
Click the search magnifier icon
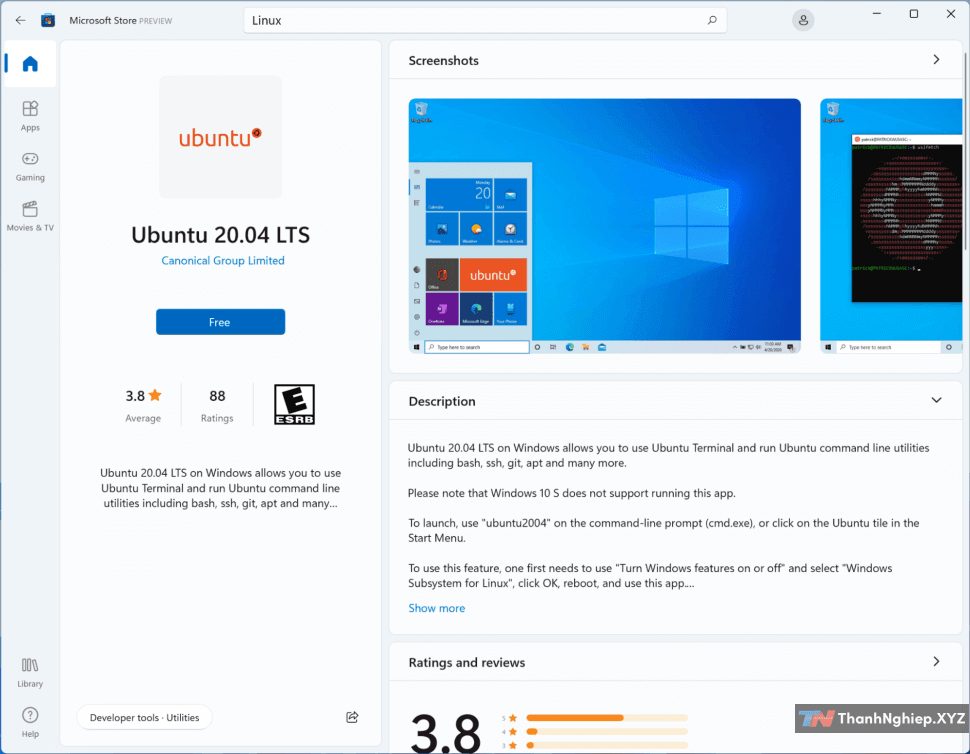[x=712, y=20]
